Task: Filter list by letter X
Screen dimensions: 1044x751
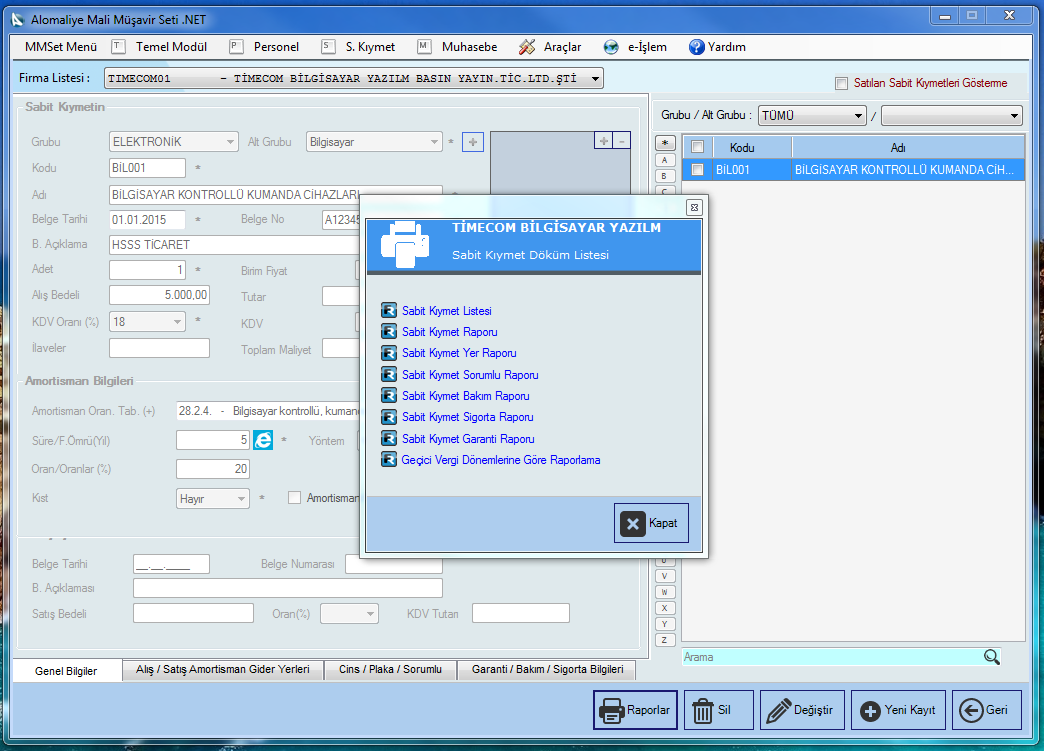Action: pyautogui.click(x=664, y=608)
